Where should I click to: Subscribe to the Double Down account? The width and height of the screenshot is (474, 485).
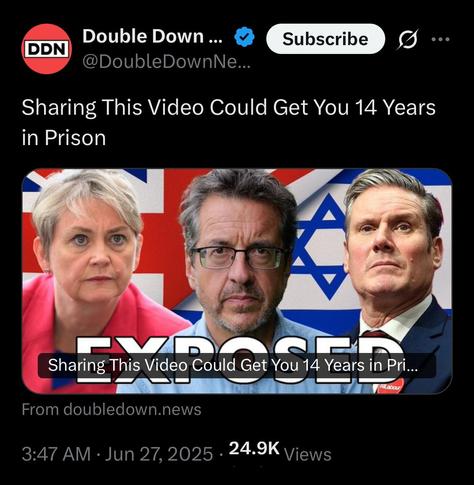click(325, 39)
